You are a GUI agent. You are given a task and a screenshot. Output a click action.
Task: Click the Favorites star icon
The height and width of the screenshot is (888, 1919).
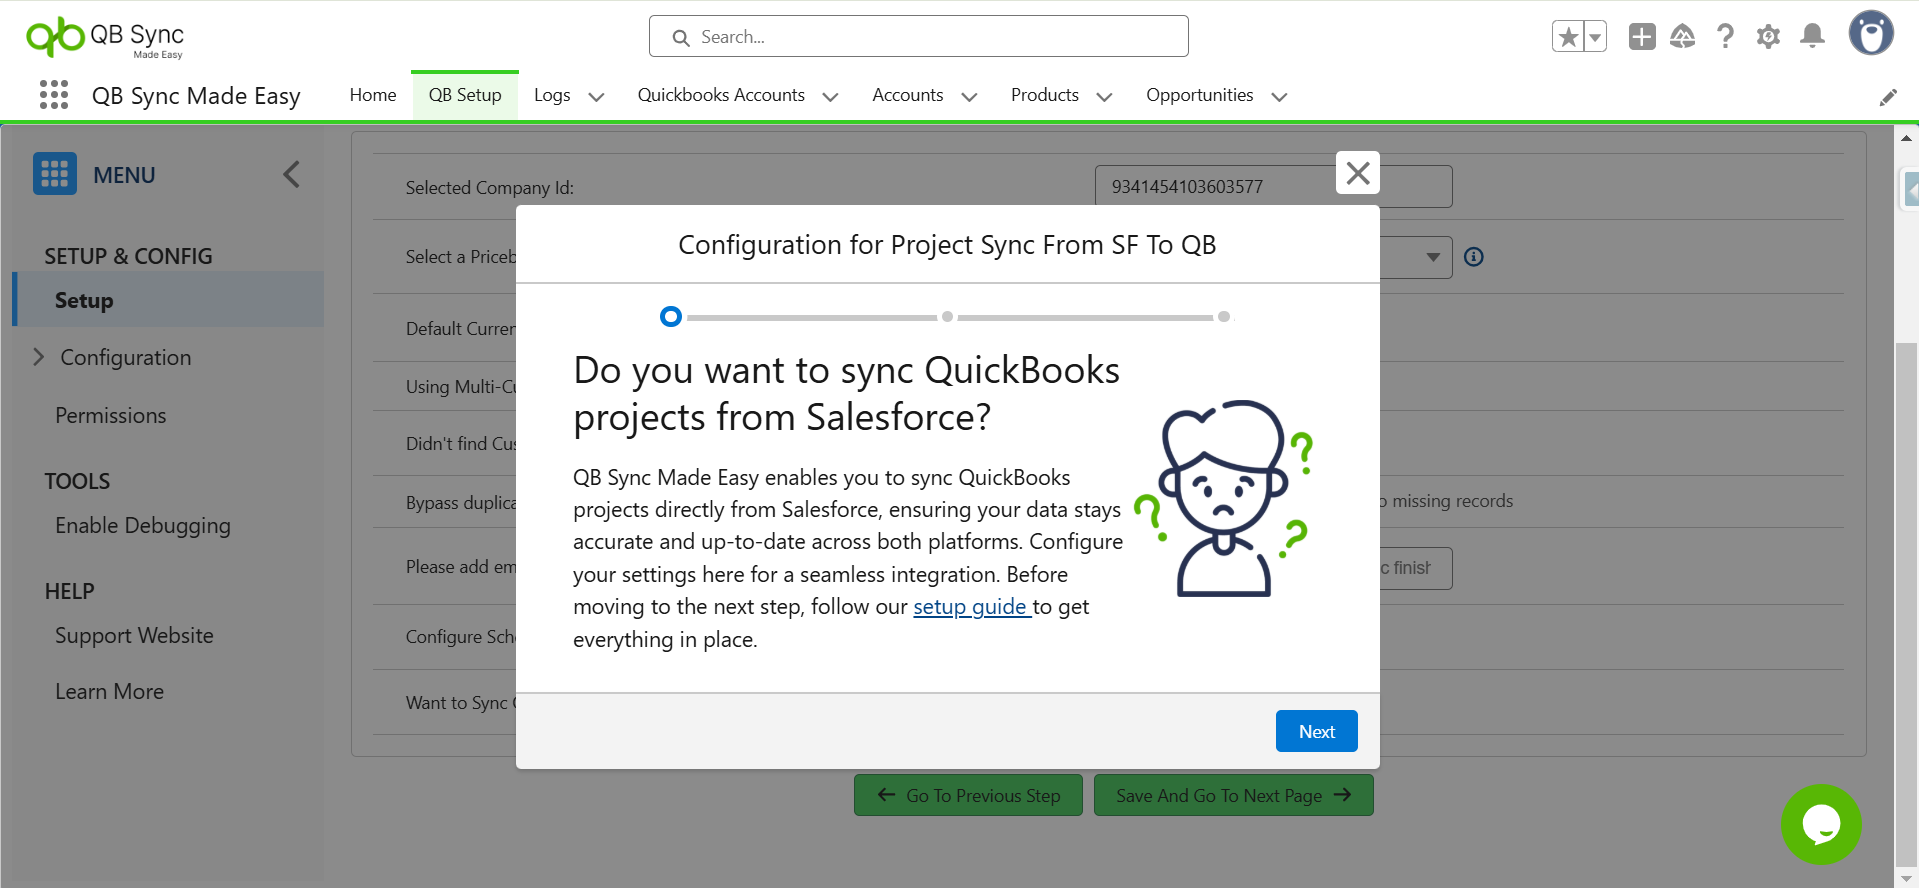pos(1568,37)
